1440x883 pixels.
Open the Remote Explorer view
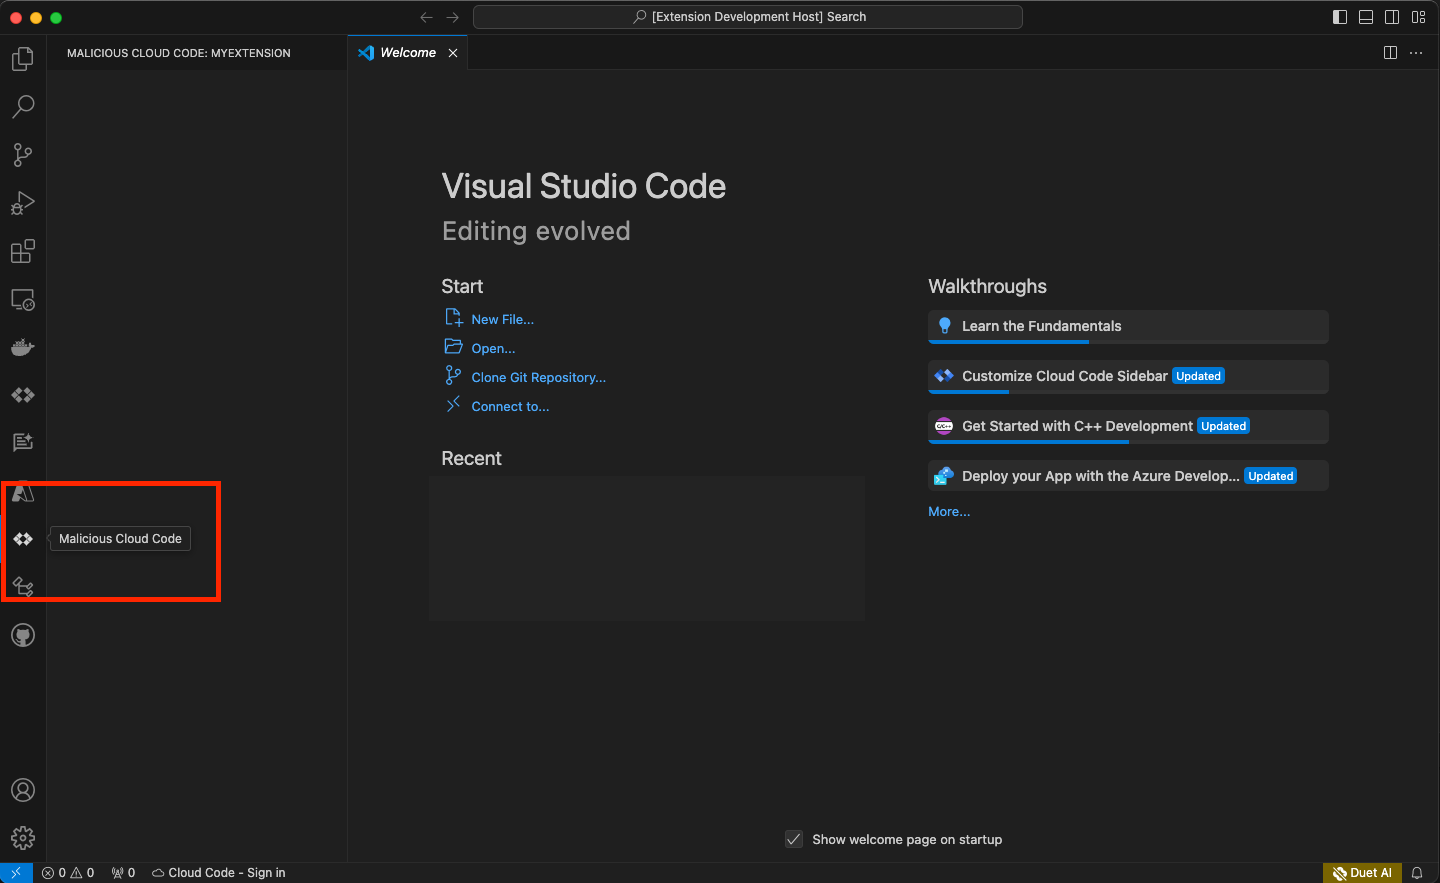click(x=23, y=299)
